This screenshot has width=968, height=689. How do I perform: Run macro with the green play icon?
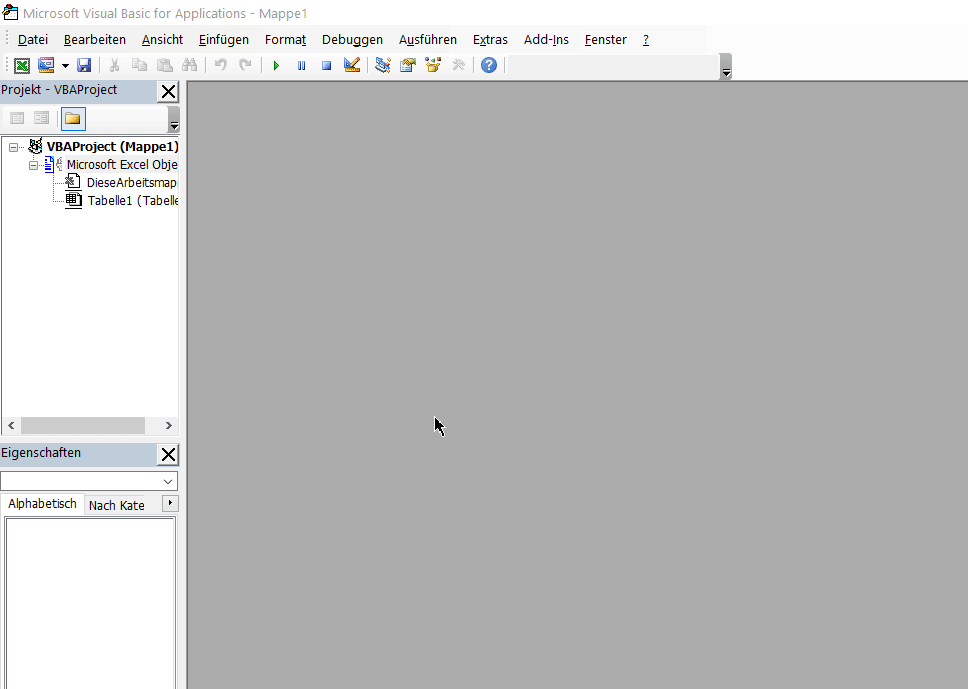[276, 65]
